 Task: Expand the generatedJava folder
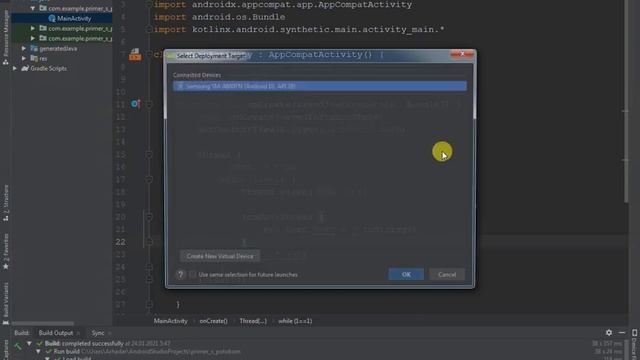point(24,49)
